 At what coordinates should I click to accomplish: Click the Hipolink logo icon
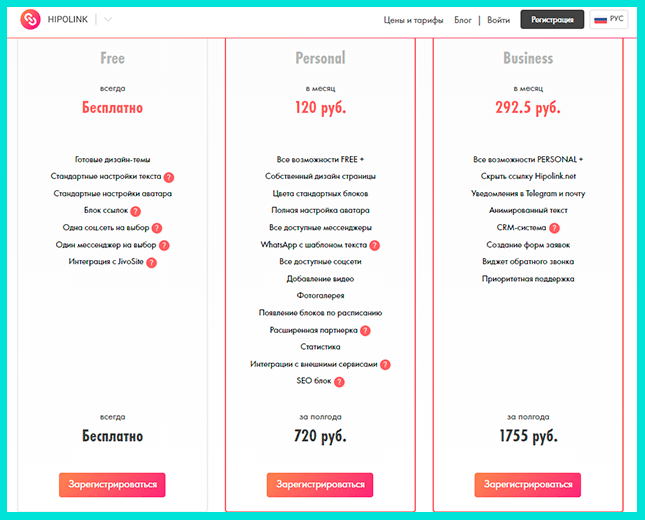[x=30, y=19]
